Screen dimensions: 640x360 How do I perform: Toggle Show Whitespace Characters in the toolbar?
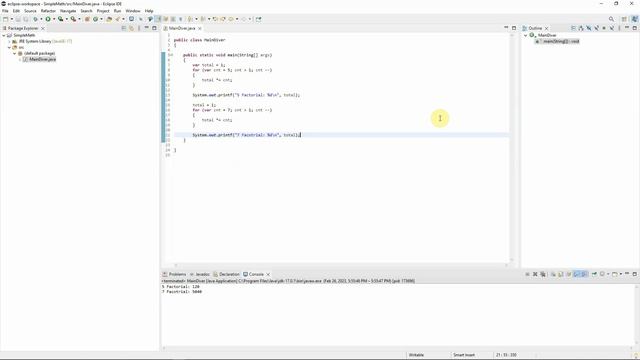click(x=180, y=19)
